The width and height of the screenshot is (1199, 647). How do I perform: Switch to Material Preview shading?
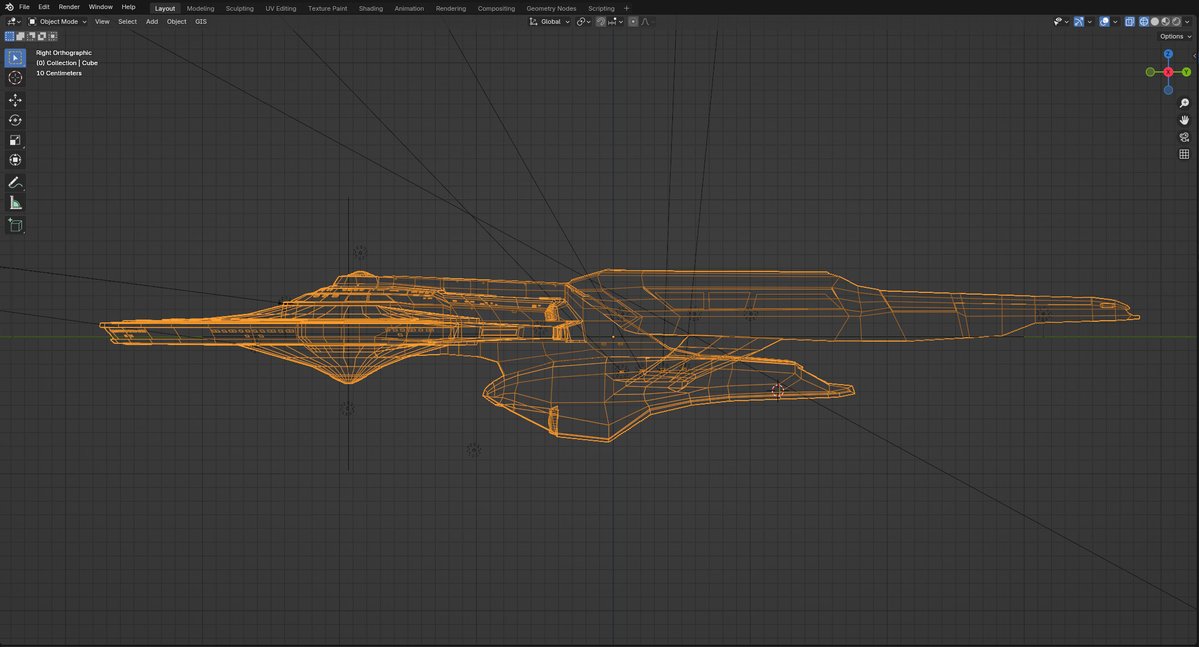tap(1165, 21)
